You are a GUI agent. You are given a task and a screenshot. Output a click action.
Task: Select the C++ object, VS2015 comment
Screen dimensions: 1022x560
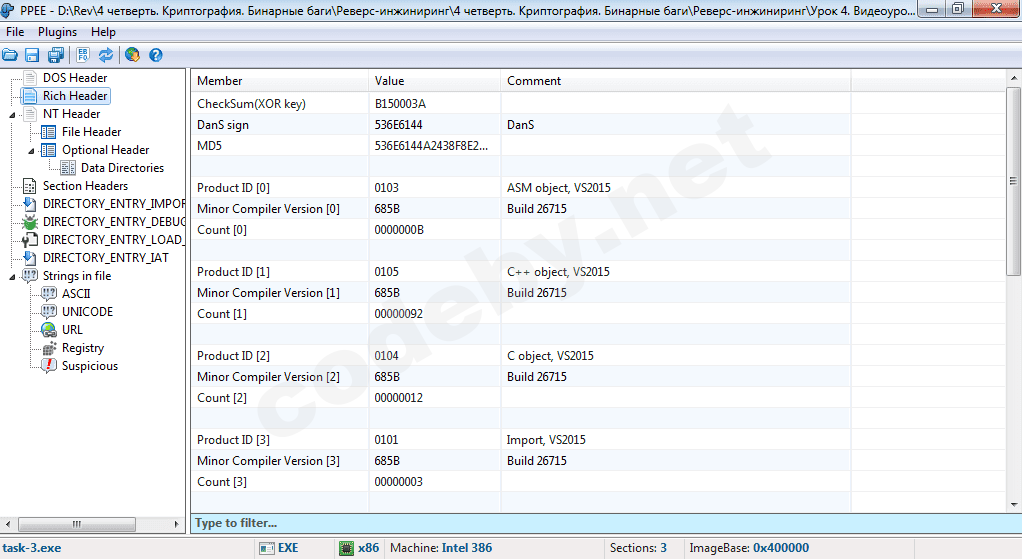coord(676,272)
